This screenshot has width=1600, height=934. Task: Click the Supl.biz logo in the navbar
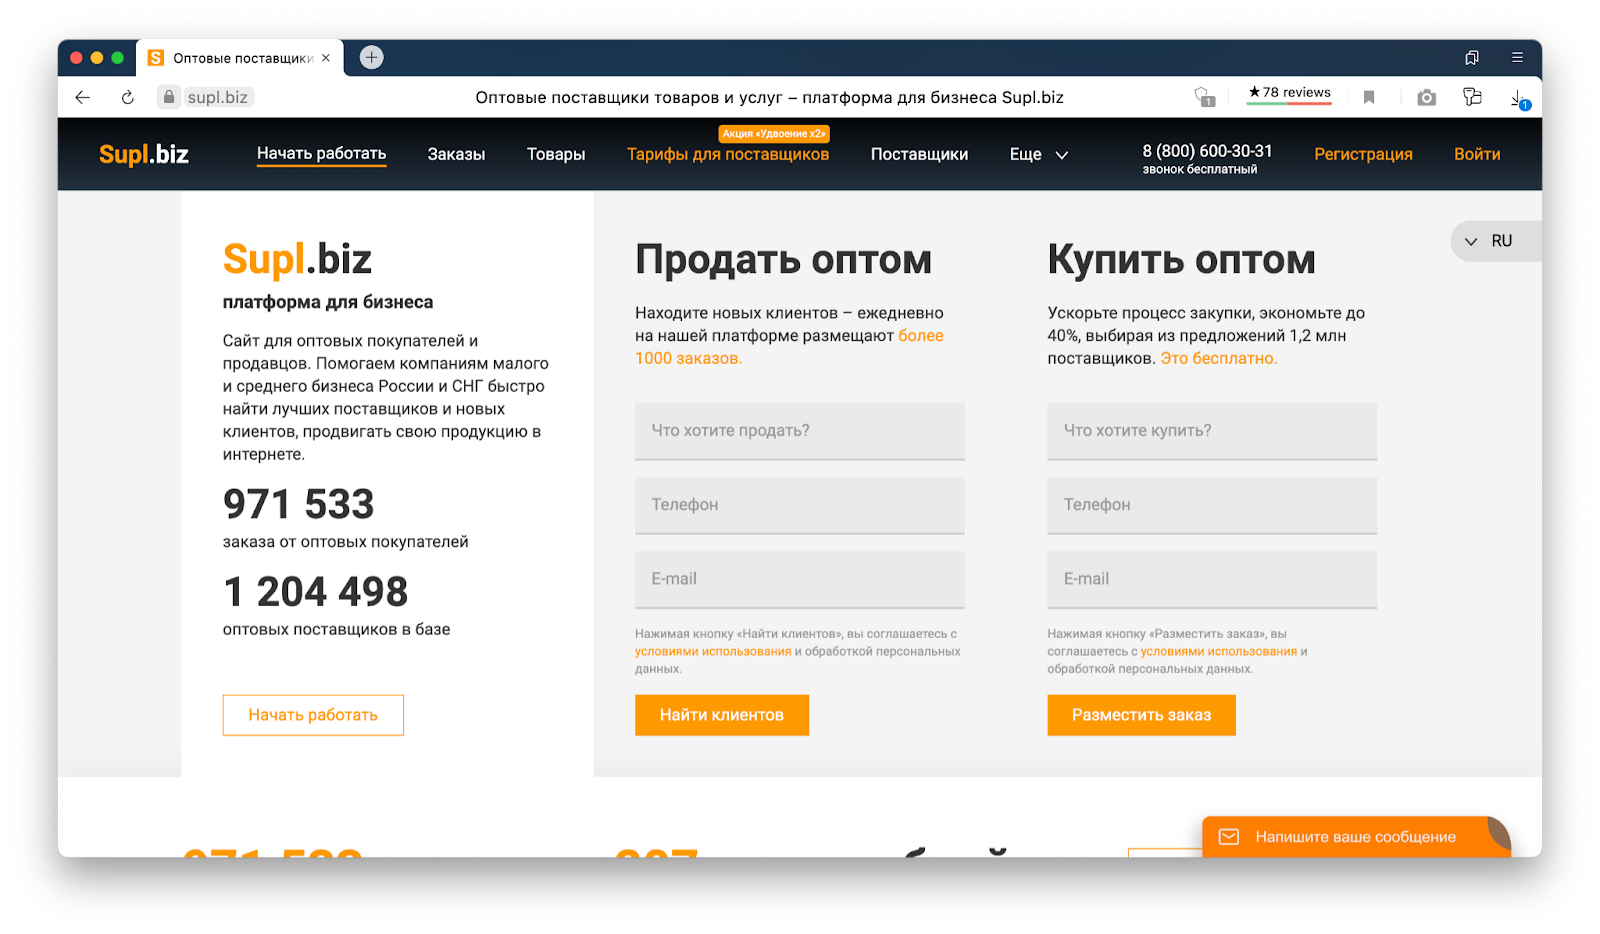pyautogui.click(x=144, y=154)
